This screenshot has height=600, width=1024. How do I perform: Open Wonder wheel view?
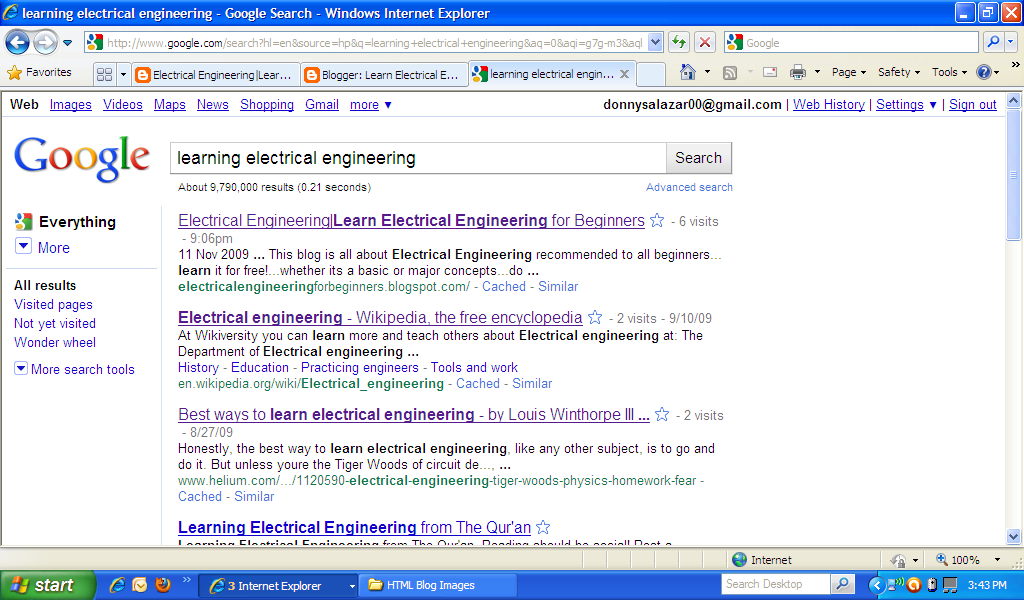[55, 342]
